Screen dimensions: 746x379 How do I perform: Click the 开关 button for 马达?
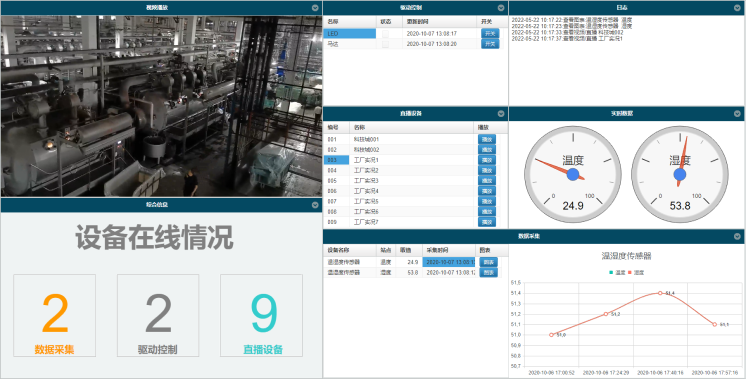490,44
